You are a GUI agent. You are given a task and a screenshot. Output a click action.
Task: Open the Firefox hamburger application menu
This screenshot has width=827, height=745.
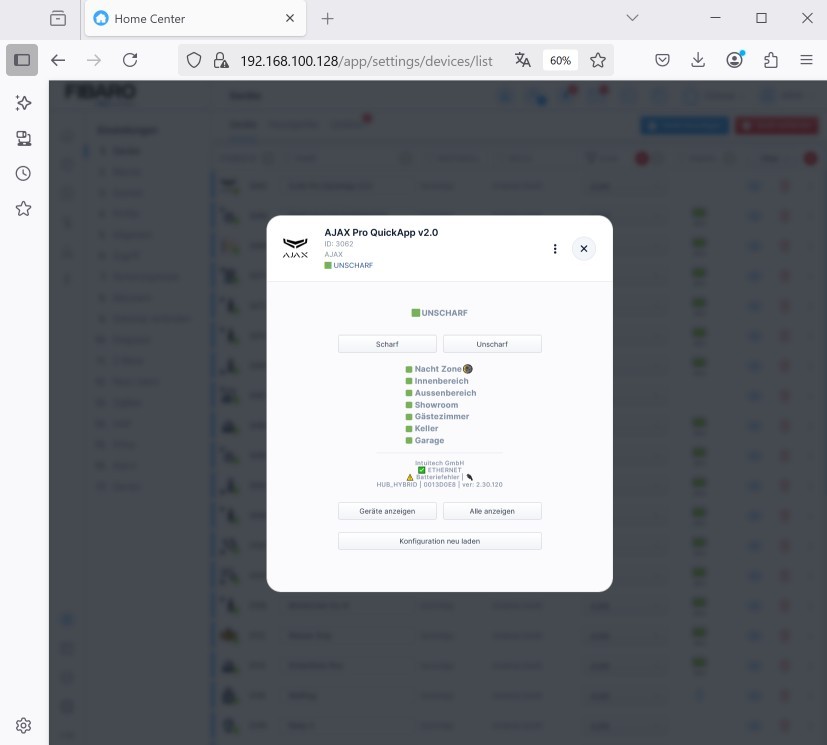coord(806,60)
